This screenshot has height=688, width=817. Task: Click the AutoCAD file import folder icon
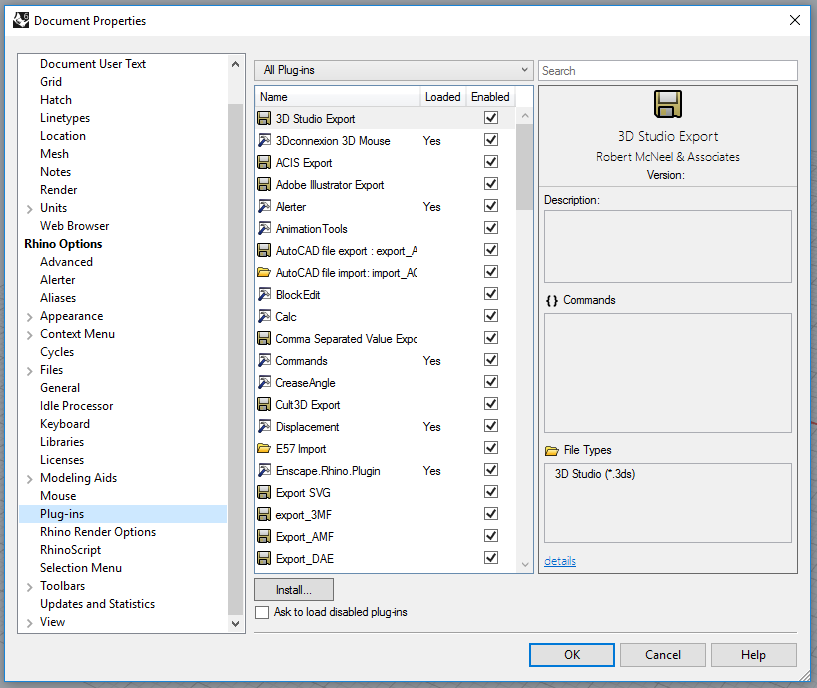coord(264,273)
